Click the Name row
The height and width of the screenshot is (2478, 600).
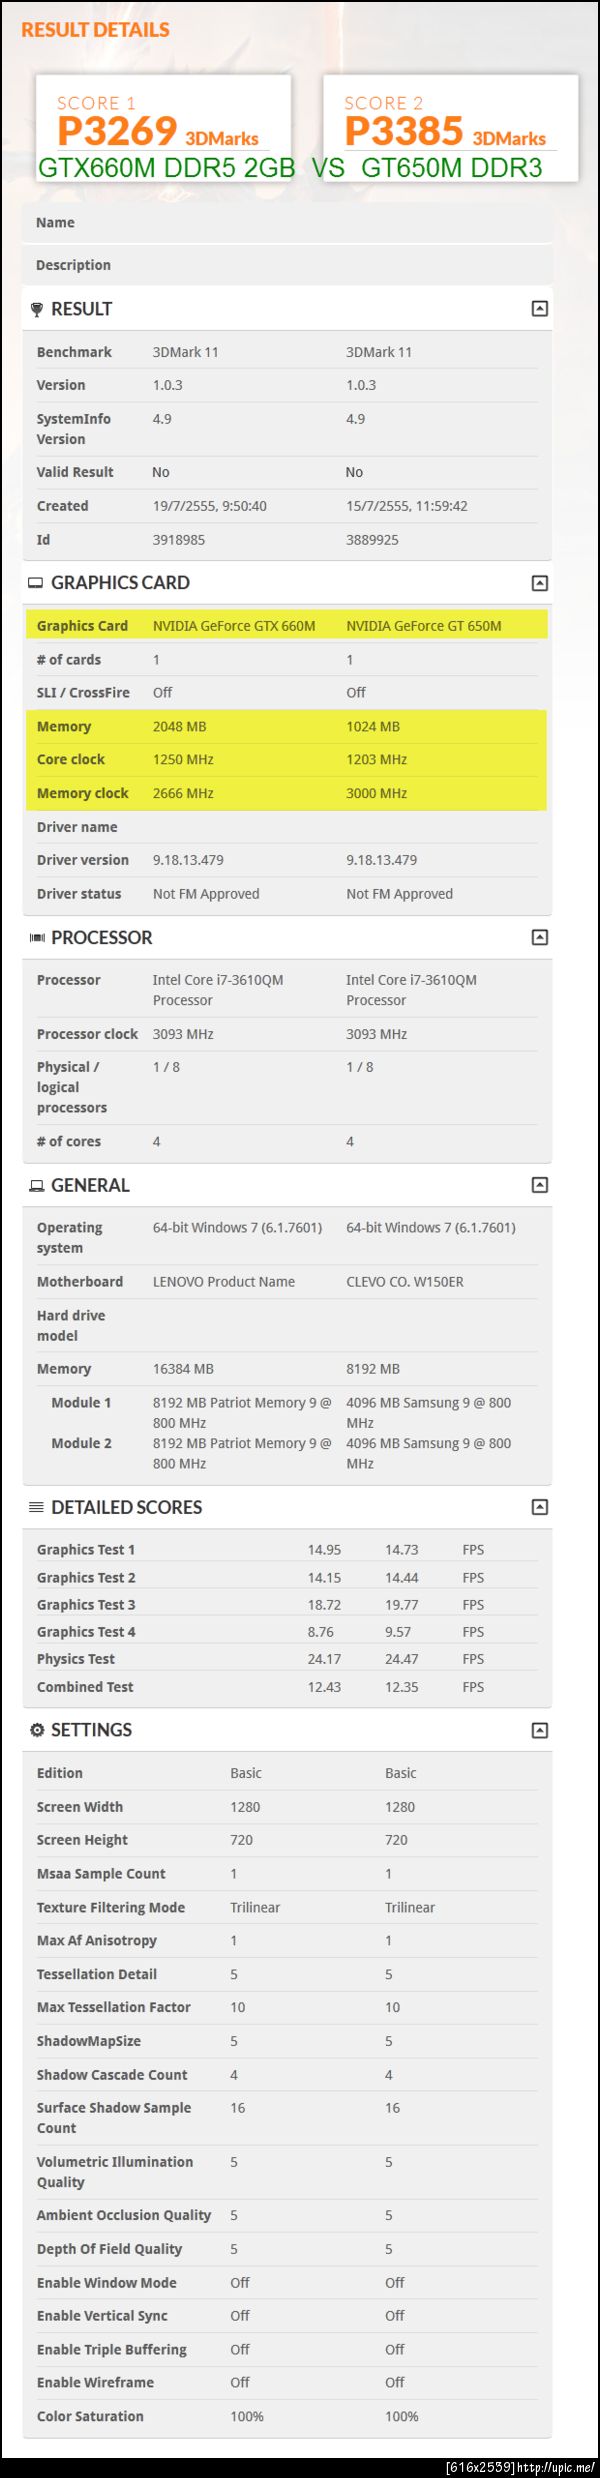pyautogui.click(x=286, y=223)
